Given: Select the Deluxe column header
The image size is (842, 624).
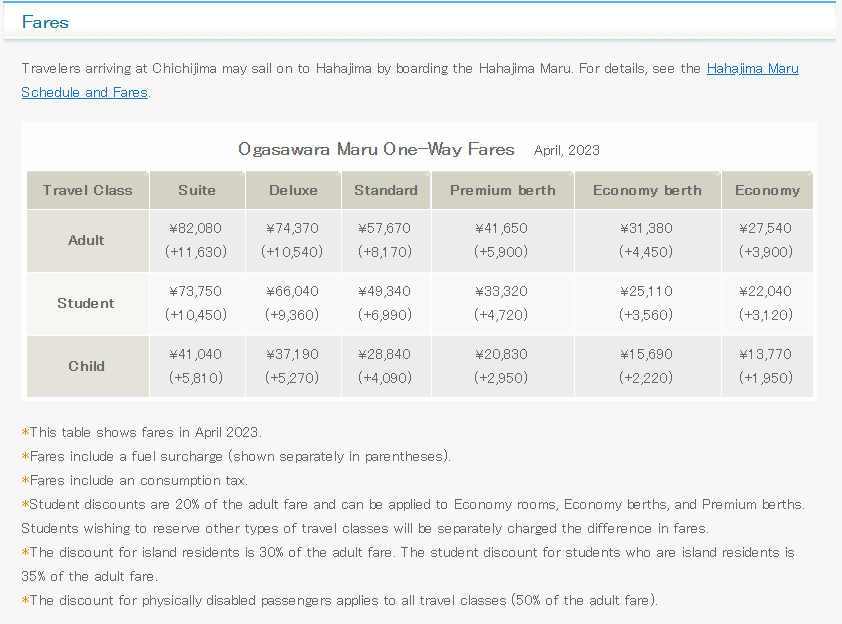Looking at the screenshot, I should pyautogui.click(x=293, y=190).
